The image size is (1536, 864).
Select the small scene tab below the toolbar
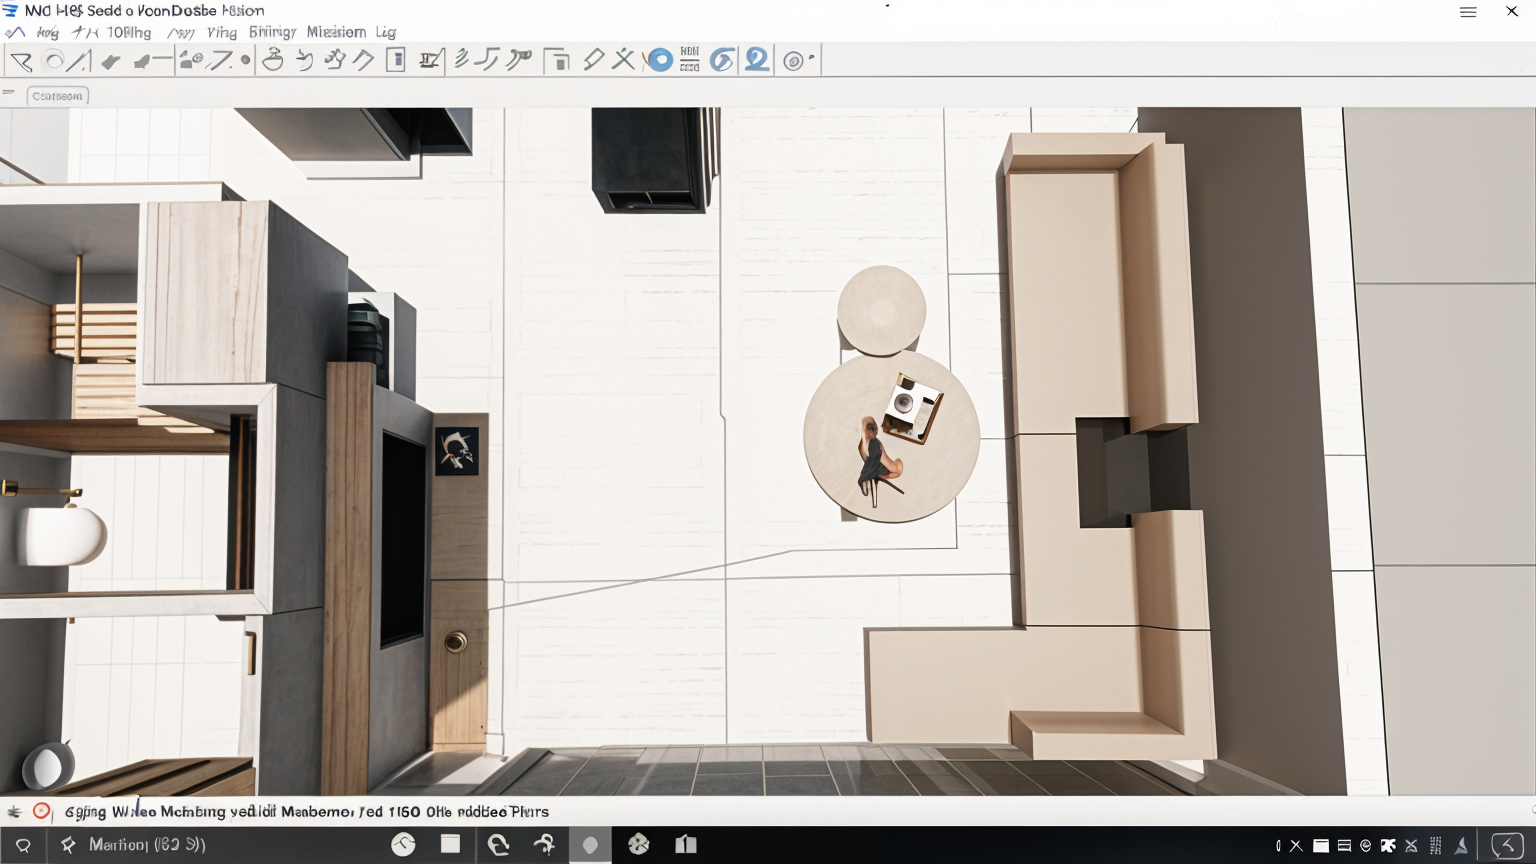point(57,96)
